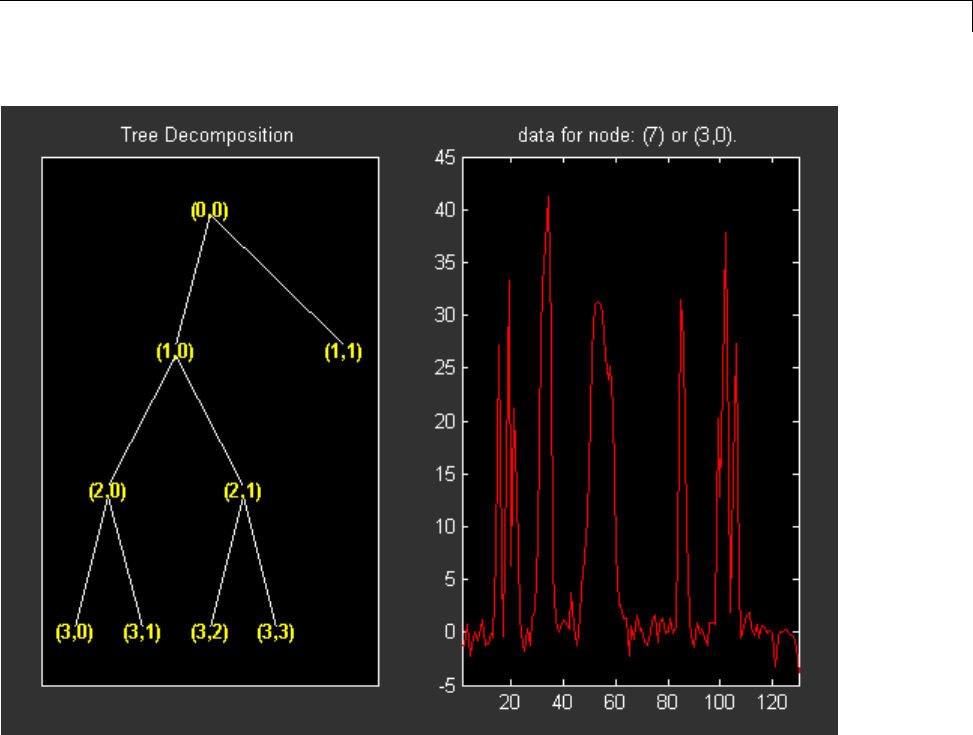Click x-axis tick label 40
This screenshot has width=973, height=735.
tap(562, 702)
